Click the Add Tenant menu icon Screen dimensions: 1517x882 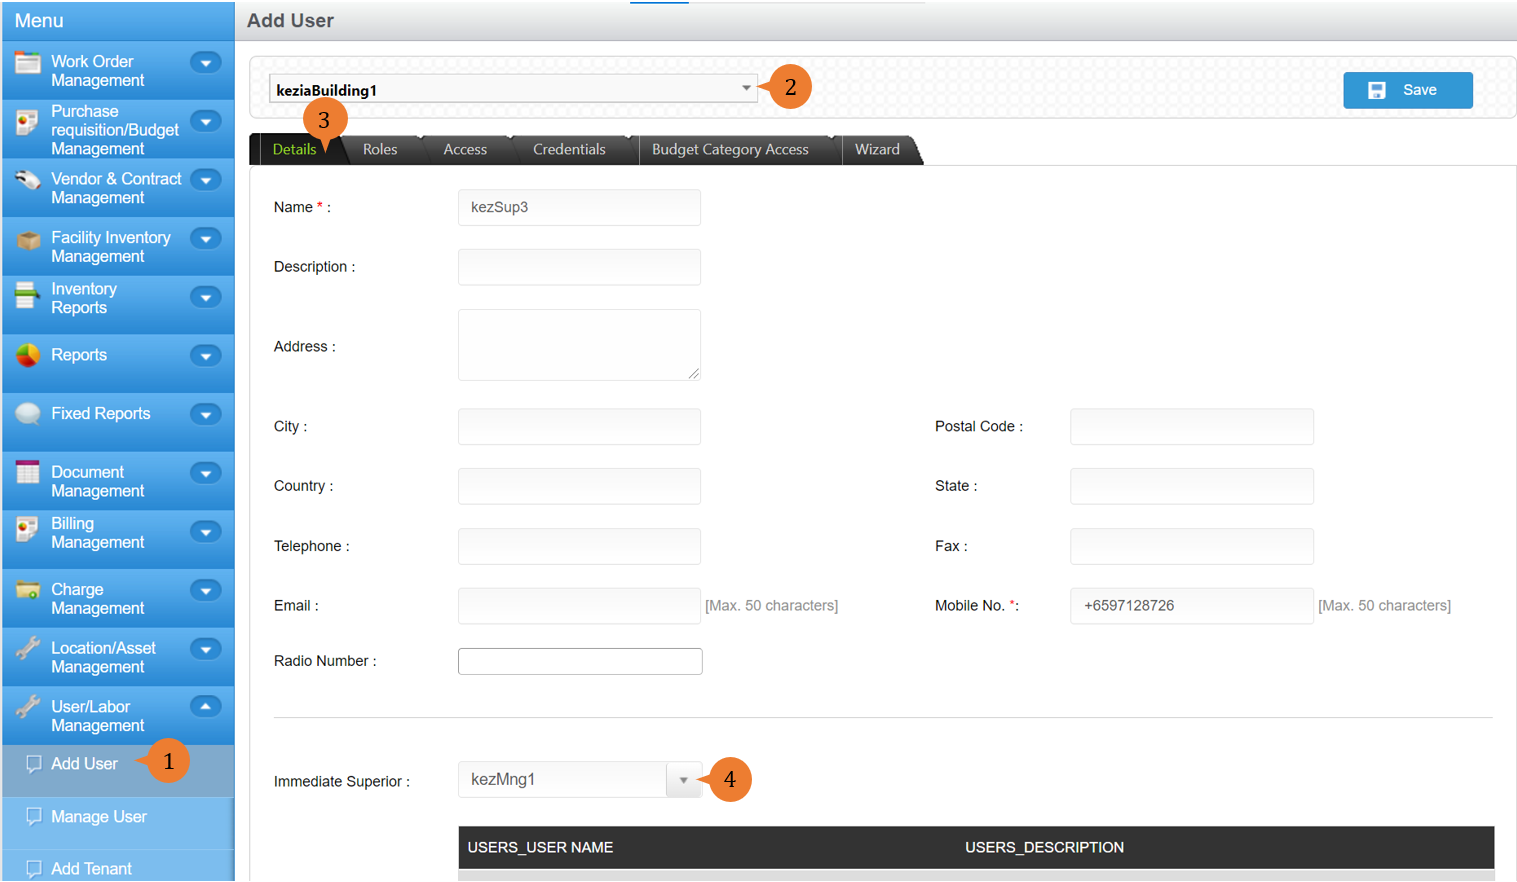coord(34,869)
